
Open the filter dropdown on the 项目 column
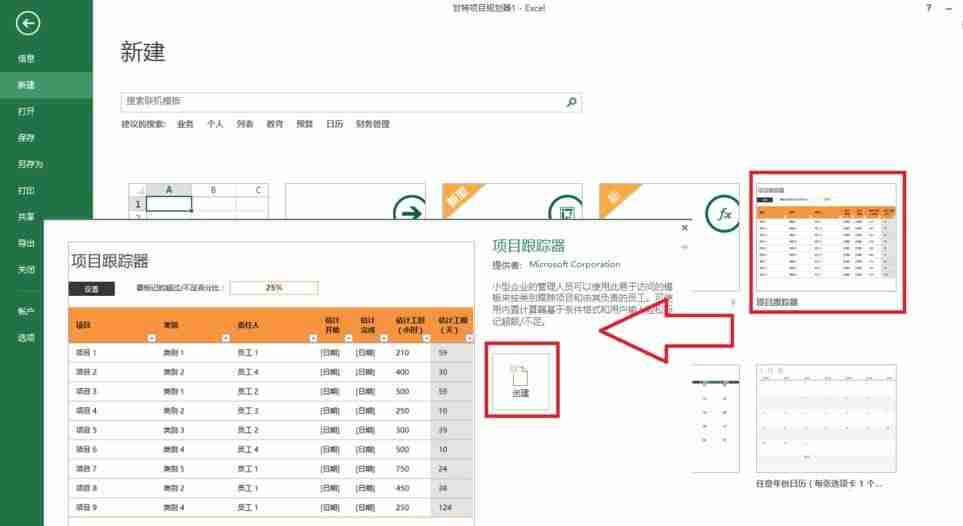[x=152, y=338]
